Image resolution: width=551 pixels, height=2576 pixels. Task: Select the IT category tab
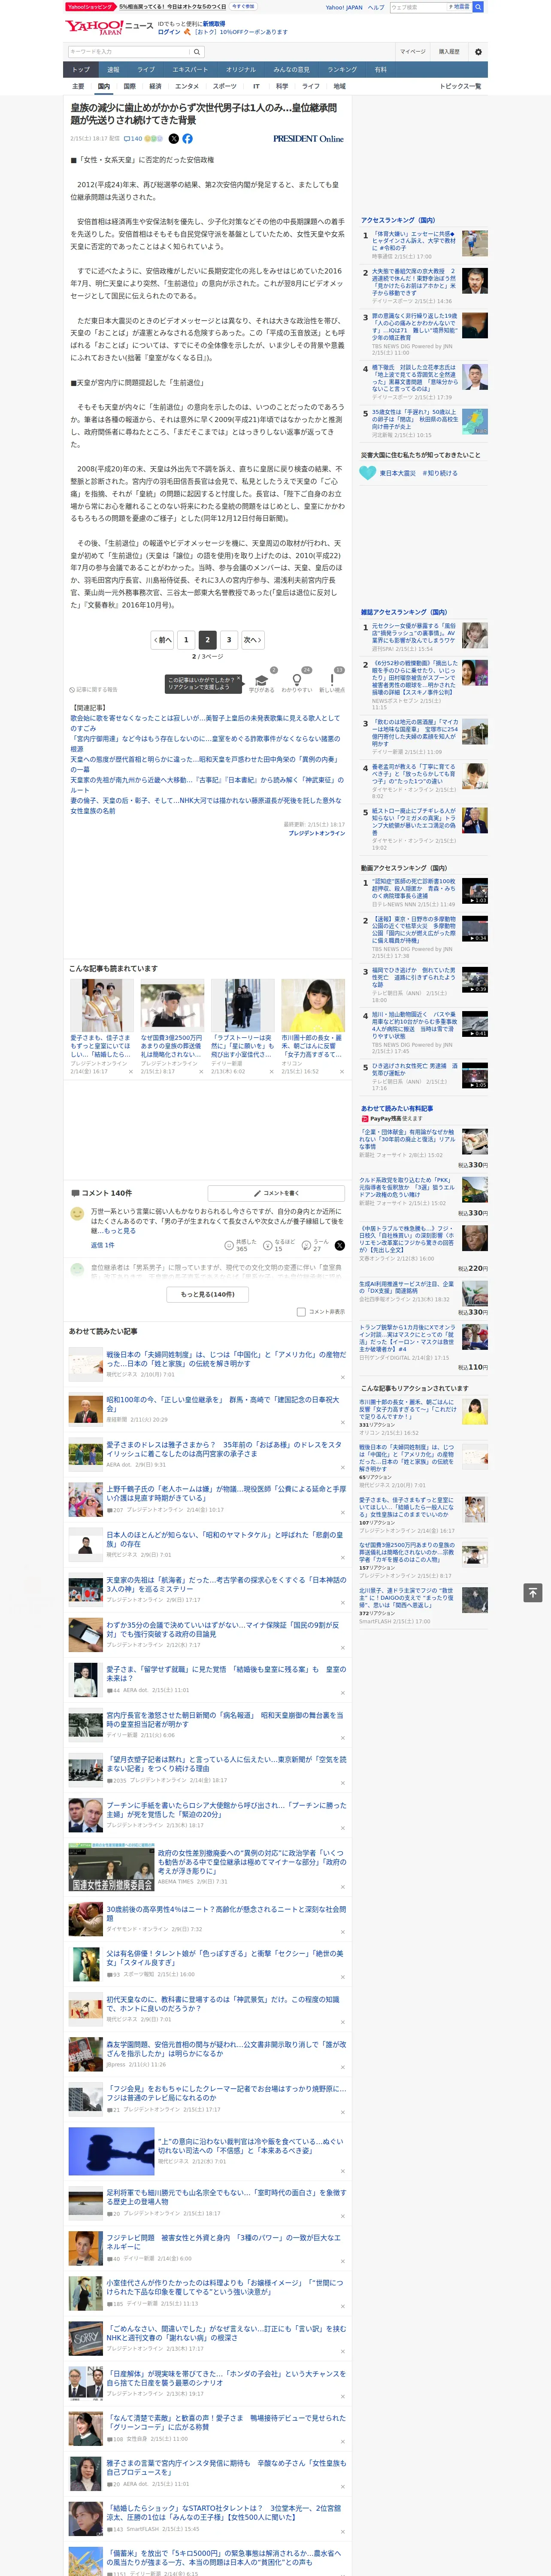click(x=256, y=86)
